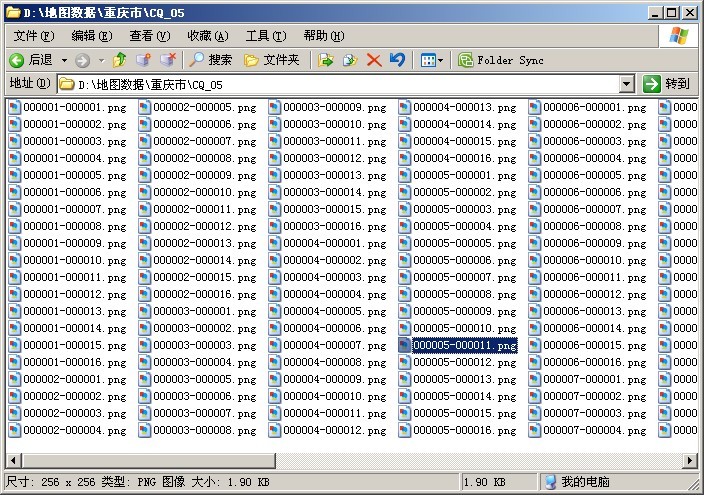The width and height of the screenshot is (704, 495).
Task: Select file 000001-000001.png
Action: pos(68,107)
